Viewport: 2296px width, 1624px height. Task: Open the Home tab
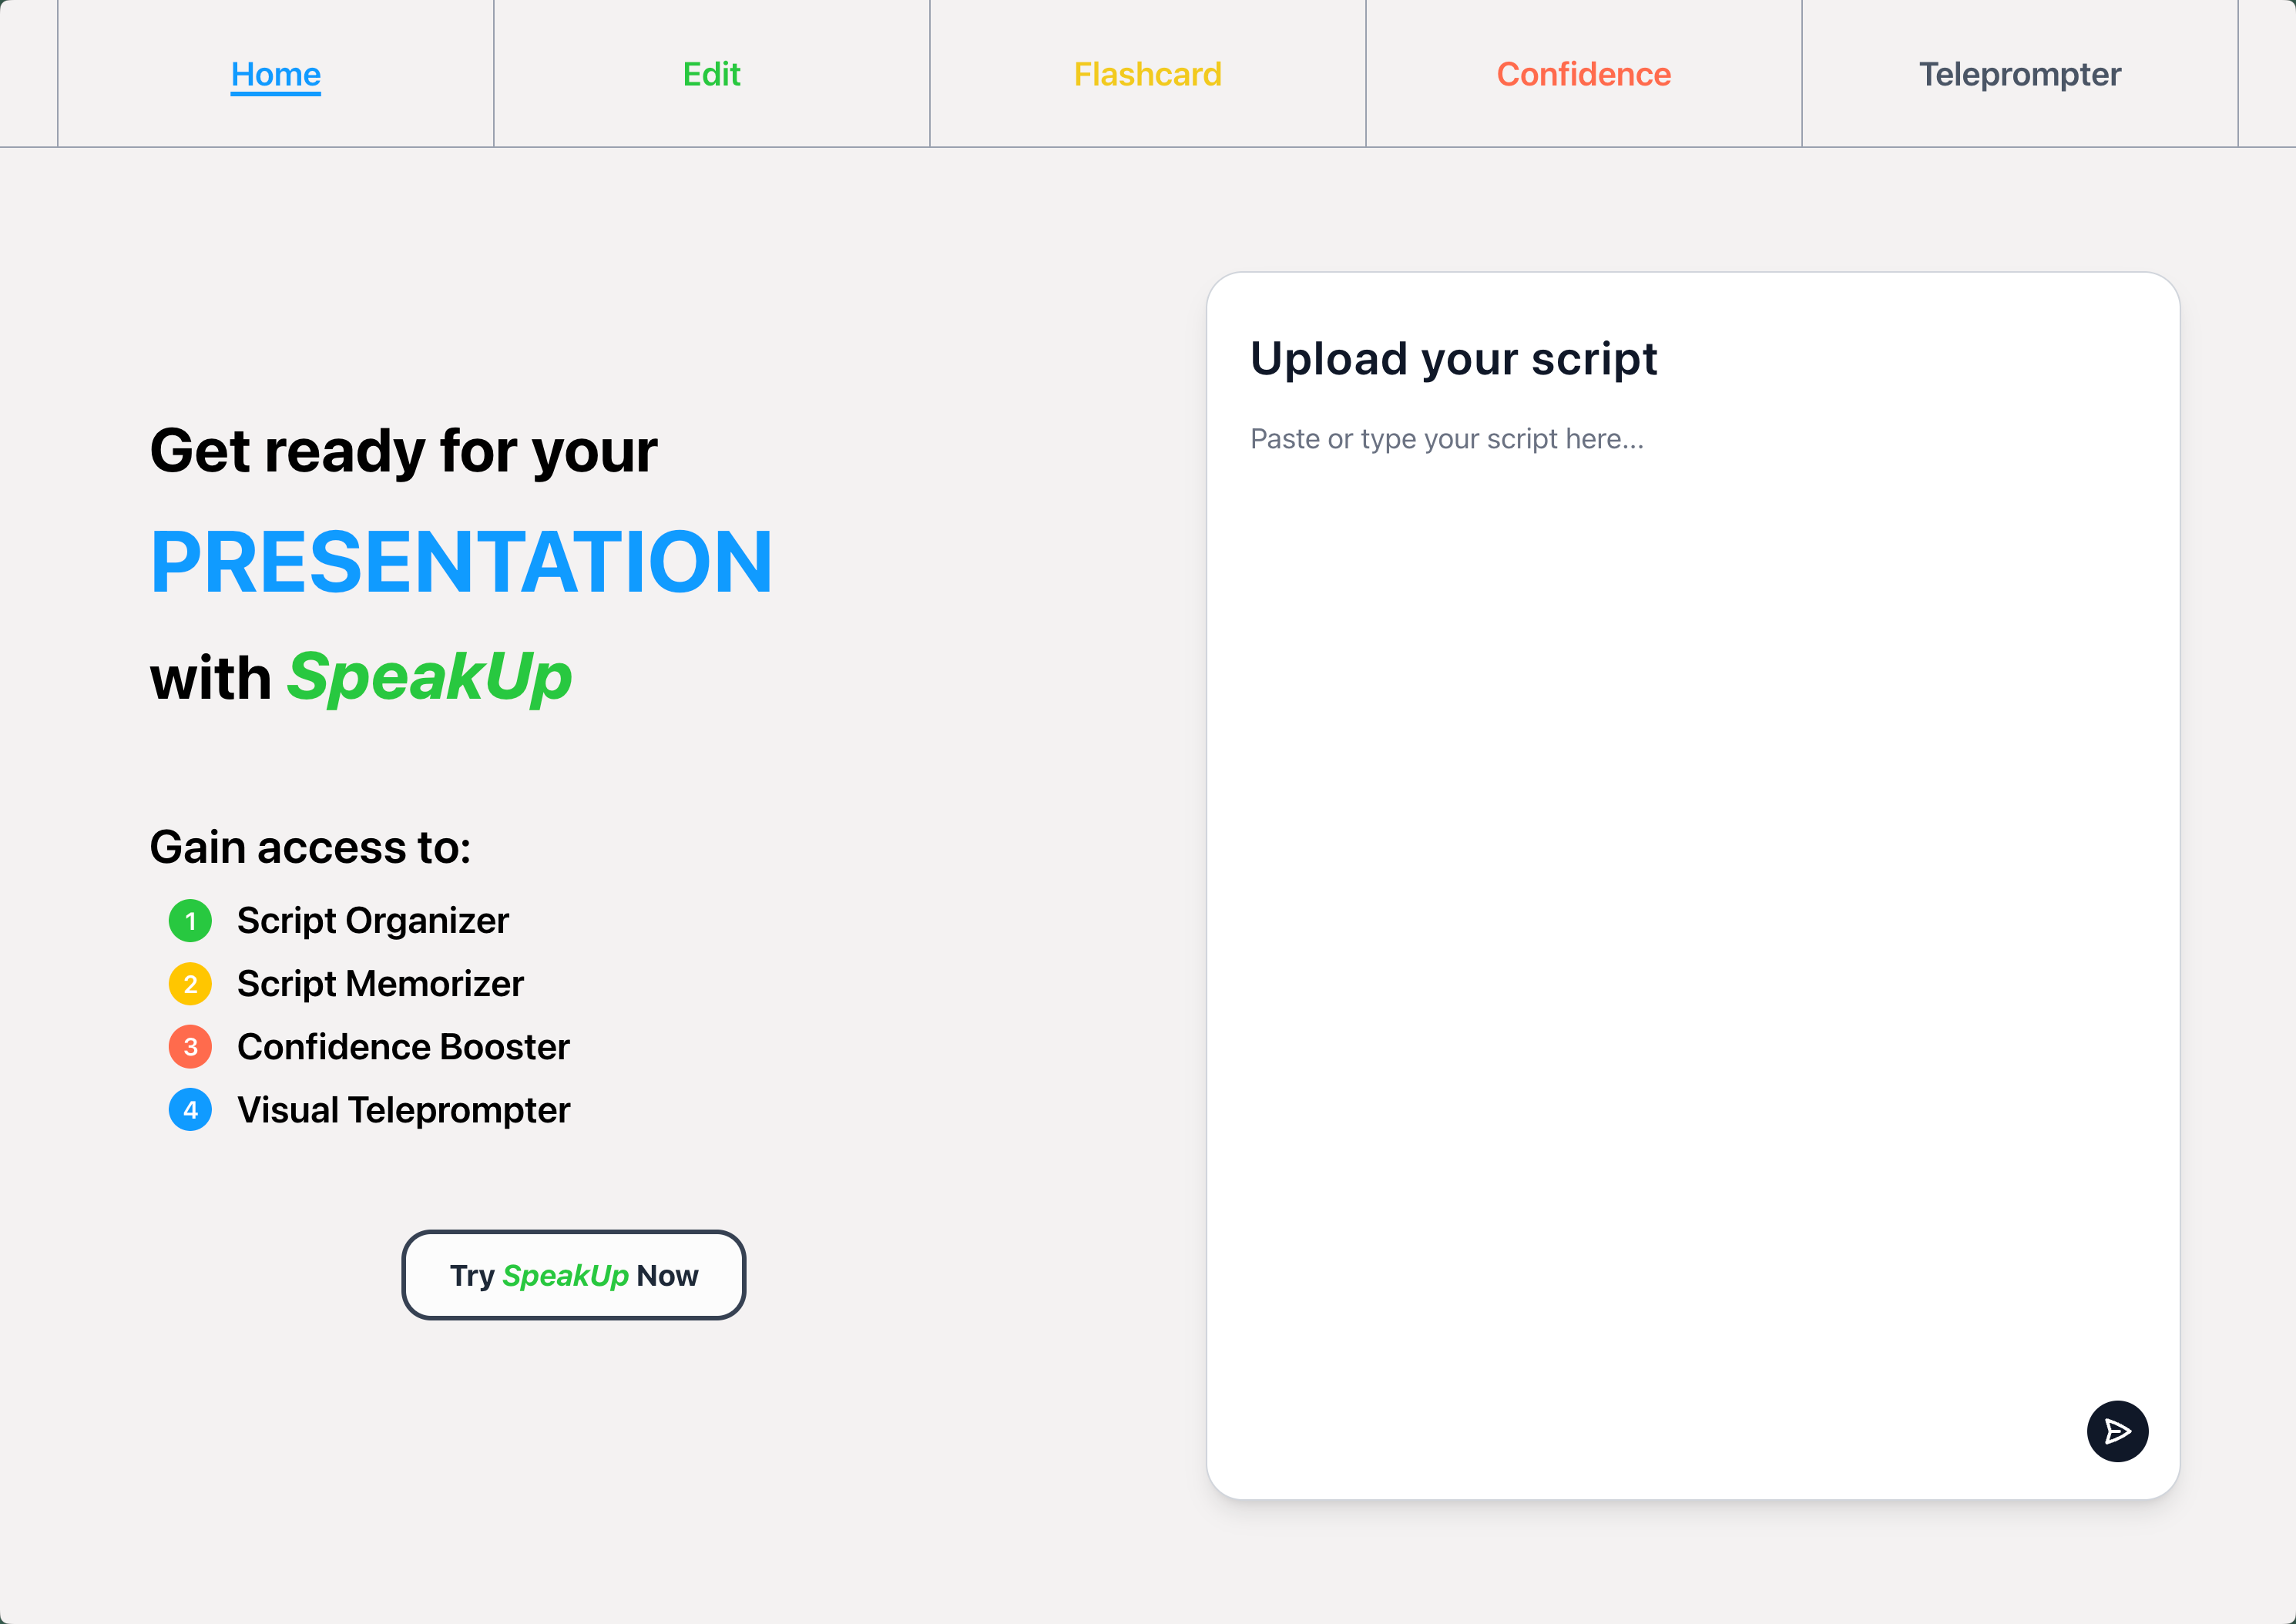(275, 74)
